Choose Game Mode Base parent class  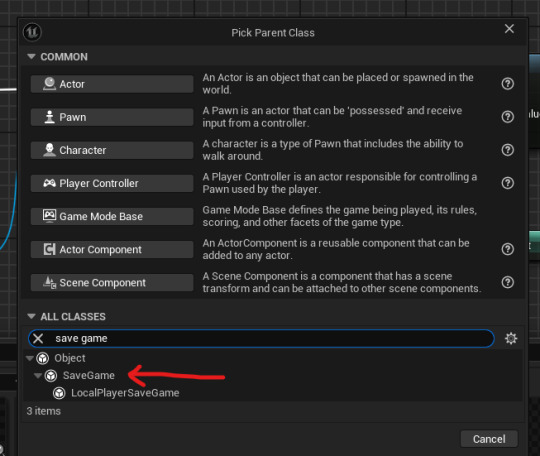tap(112, 216)
